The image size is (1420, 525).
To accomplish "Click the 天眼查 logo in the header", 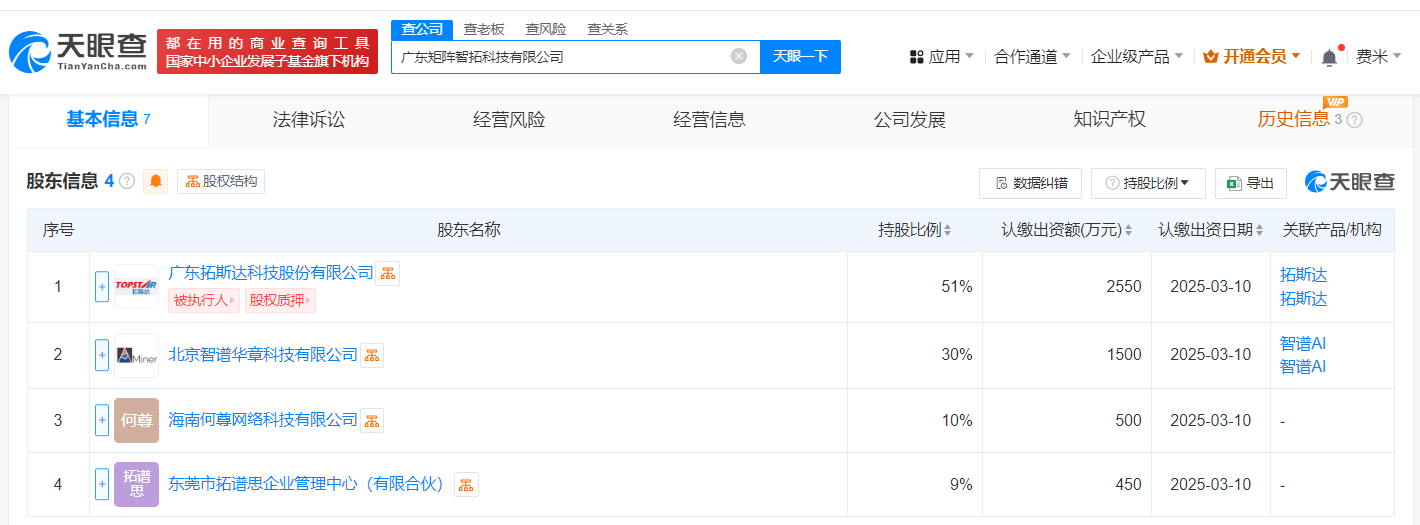I will (78, 50).
